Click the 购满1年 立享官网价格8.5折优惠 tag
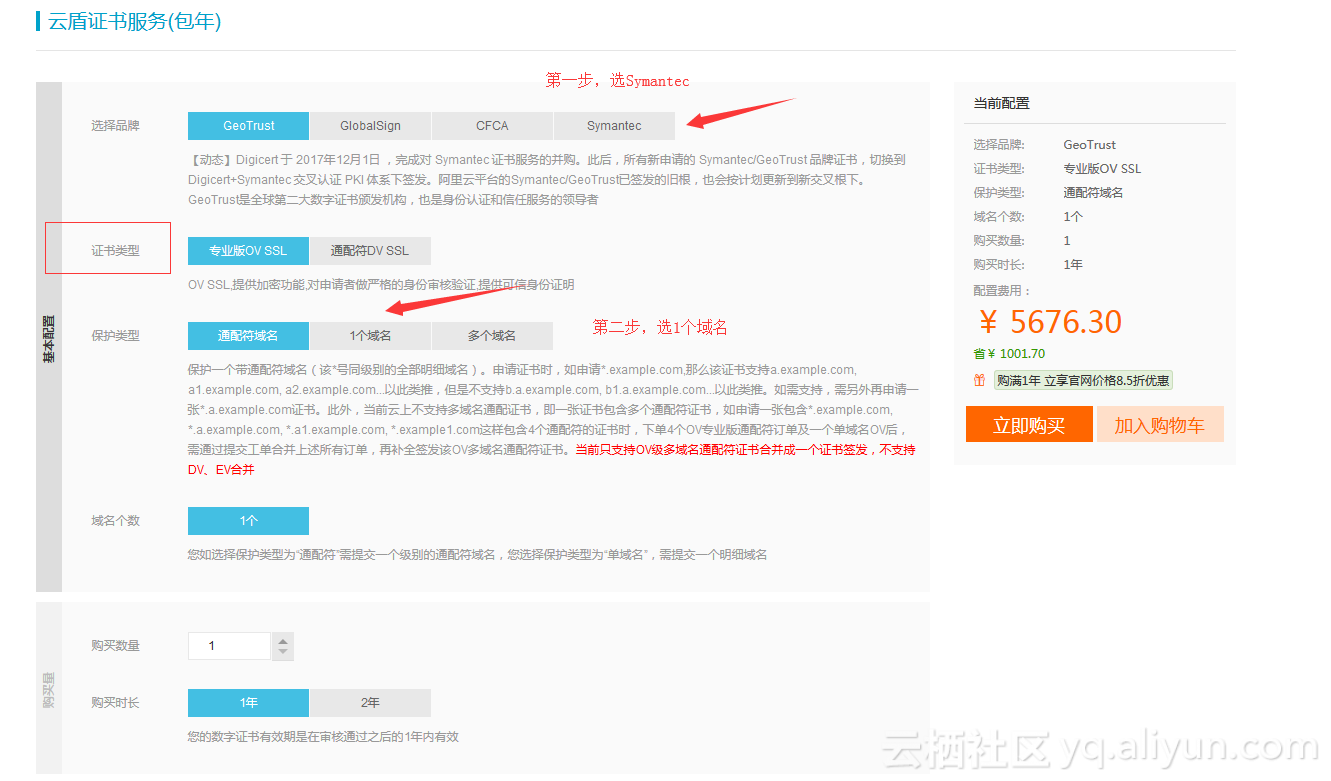The image size is (1331, 781). click(x=1083, y=381)
